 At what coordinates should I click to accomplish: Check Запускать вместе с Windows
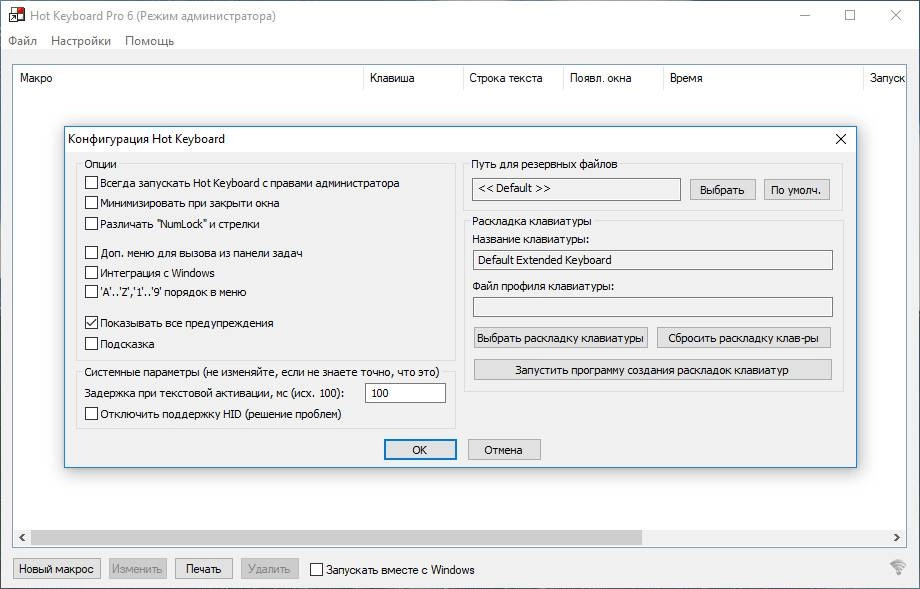[316, 570]
